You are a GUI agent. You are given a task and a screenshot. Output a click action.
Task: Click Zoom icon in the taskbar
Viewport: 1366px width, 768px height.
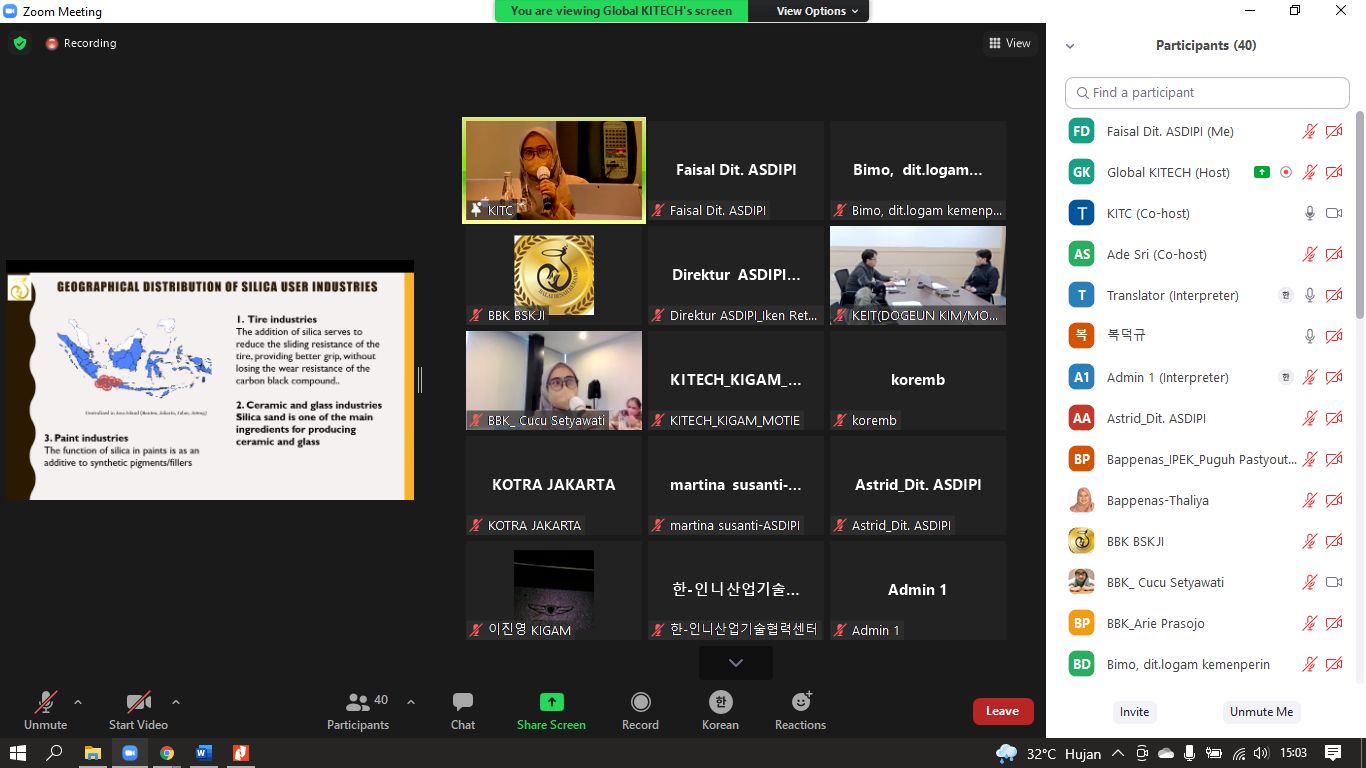point(130,753)
